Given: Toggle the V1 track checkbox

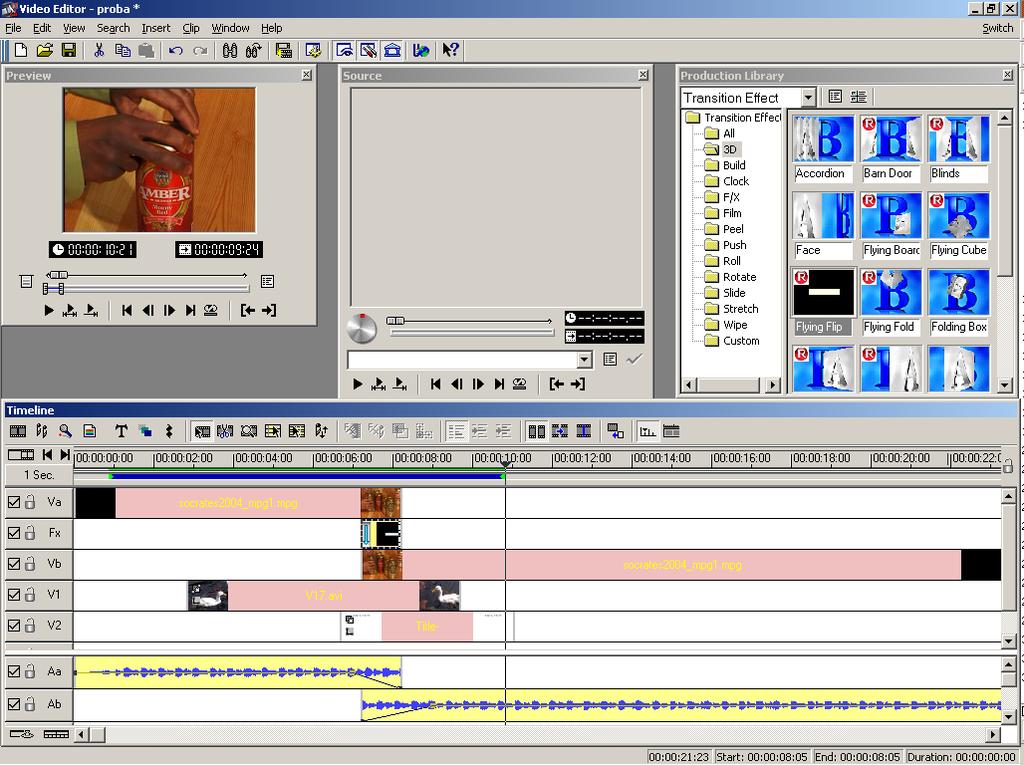Looking at the screenshot, I should tap(14, 595).
